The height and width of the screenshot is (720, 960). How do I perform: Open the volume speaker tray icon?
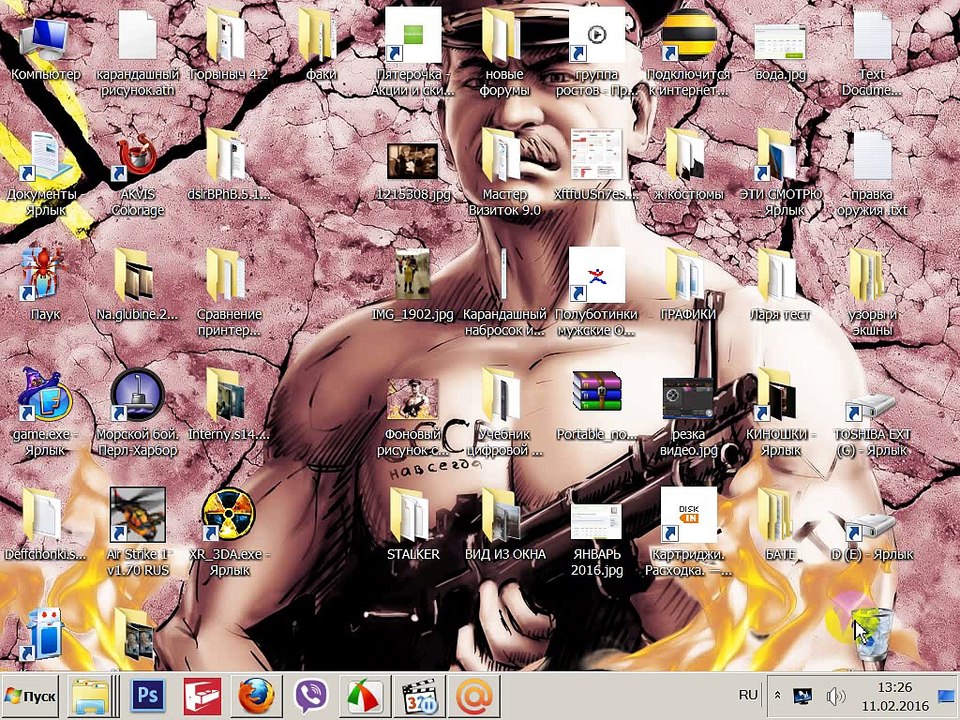pos(835,696)
